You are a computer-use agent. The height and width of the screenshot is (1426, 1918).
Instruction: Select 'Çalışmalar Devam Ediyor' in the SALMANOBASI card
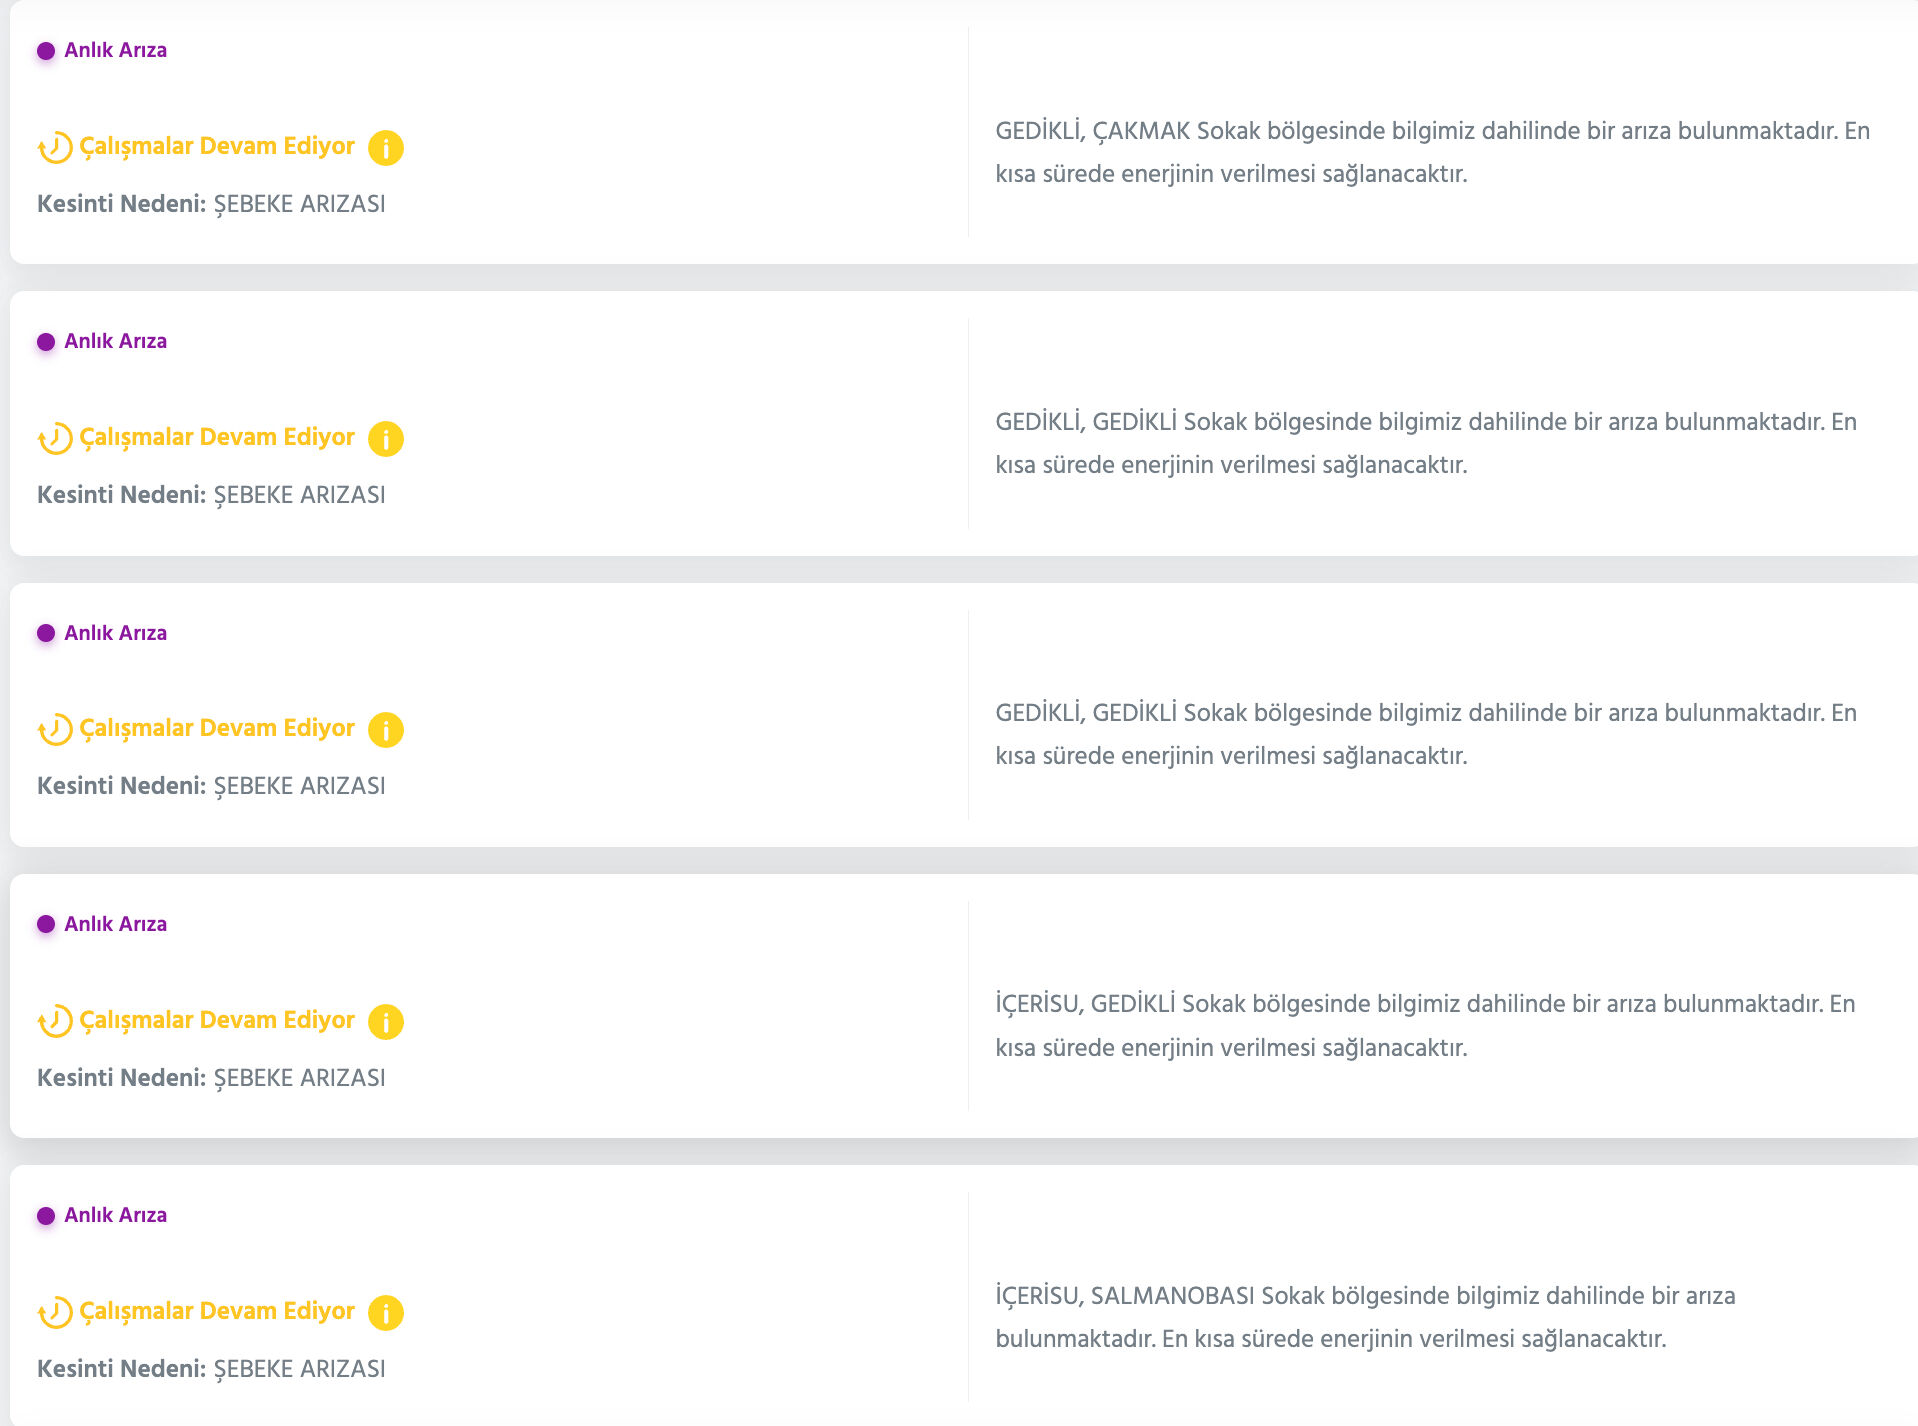tap(217, 1311)
